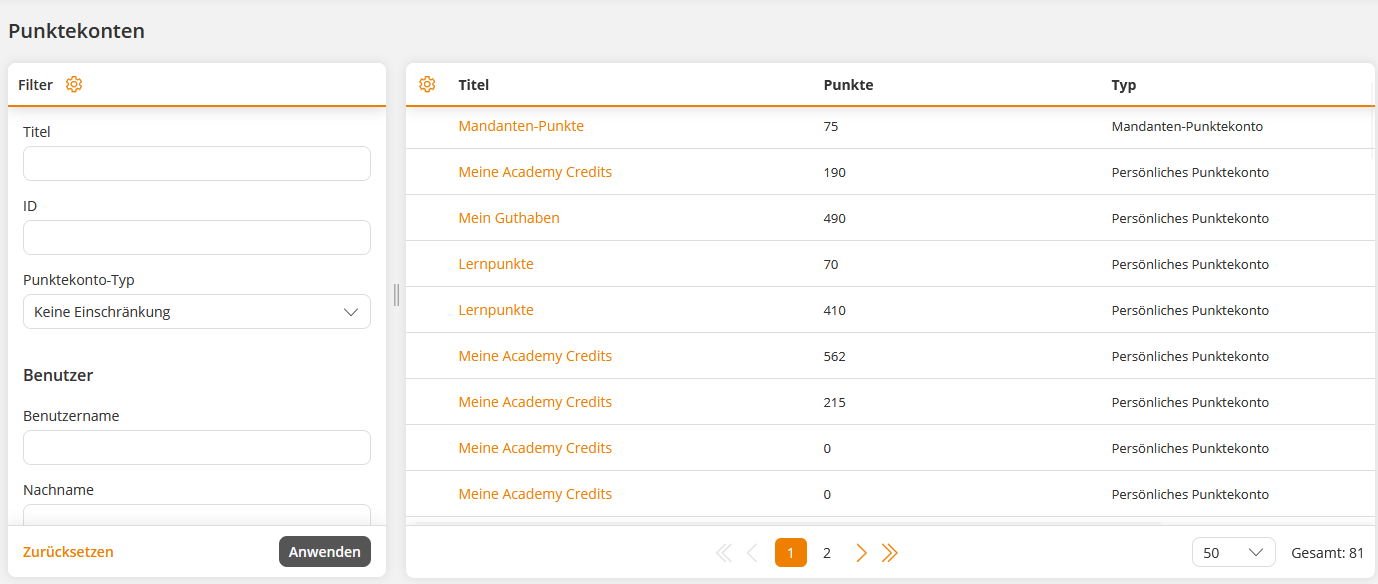This screenshot has width=1378, height=584.
Task: Go to the first page arrow
Action: pos(724,553)
